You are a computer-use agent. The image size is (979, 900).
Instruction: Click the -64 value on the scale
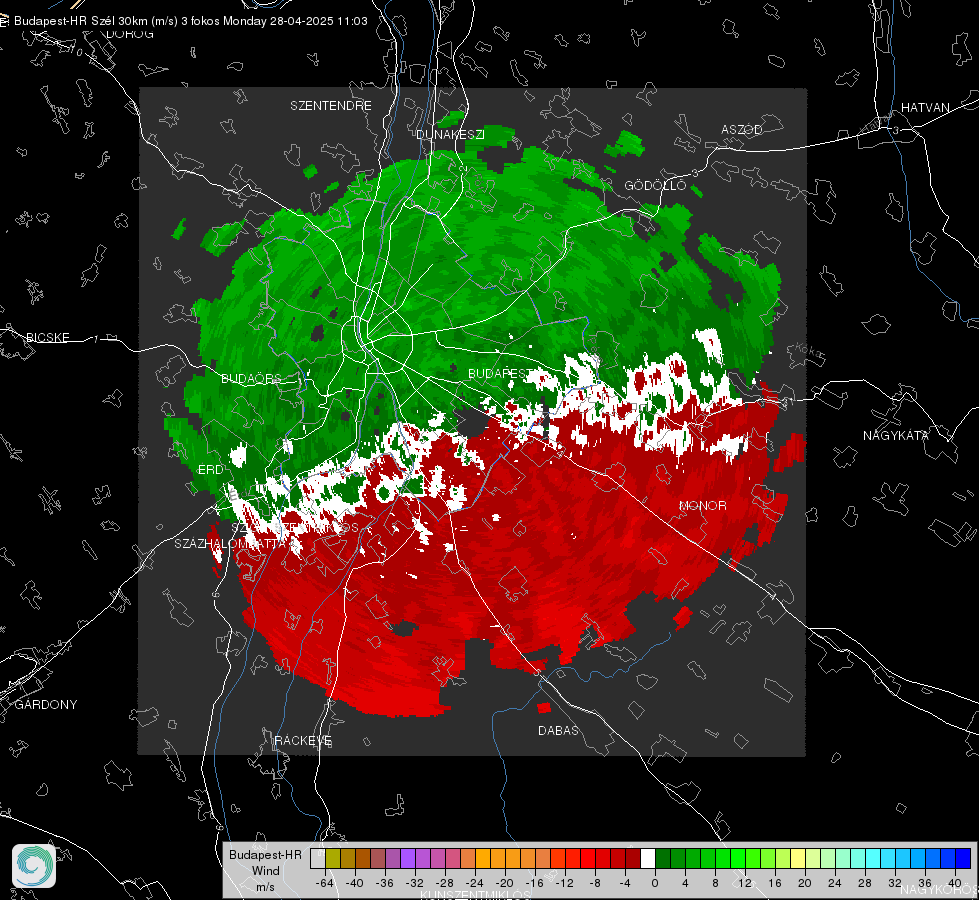(x=325, y=883)
